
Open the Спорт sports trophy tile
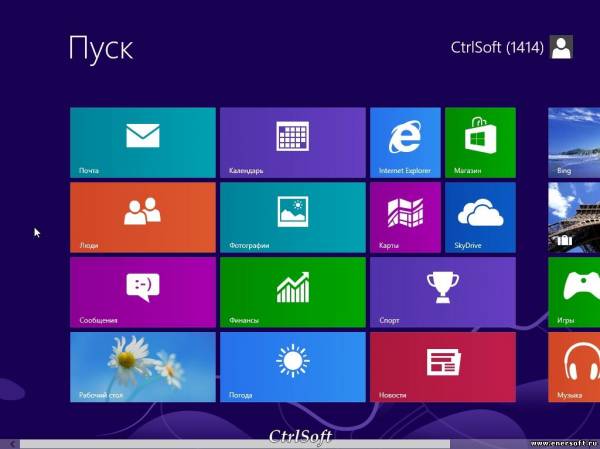coord(443,292)
